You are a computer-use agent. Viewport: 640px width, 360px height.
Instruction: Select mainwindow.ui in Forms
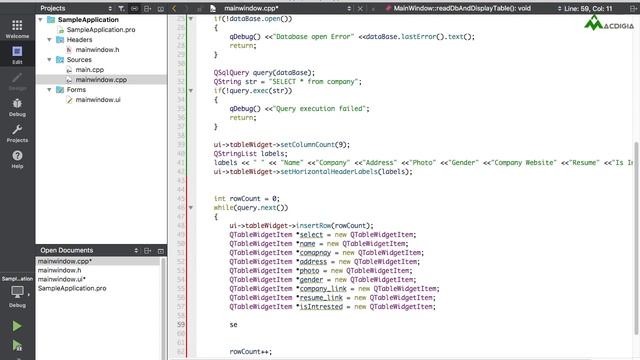(x=98, y=100)
